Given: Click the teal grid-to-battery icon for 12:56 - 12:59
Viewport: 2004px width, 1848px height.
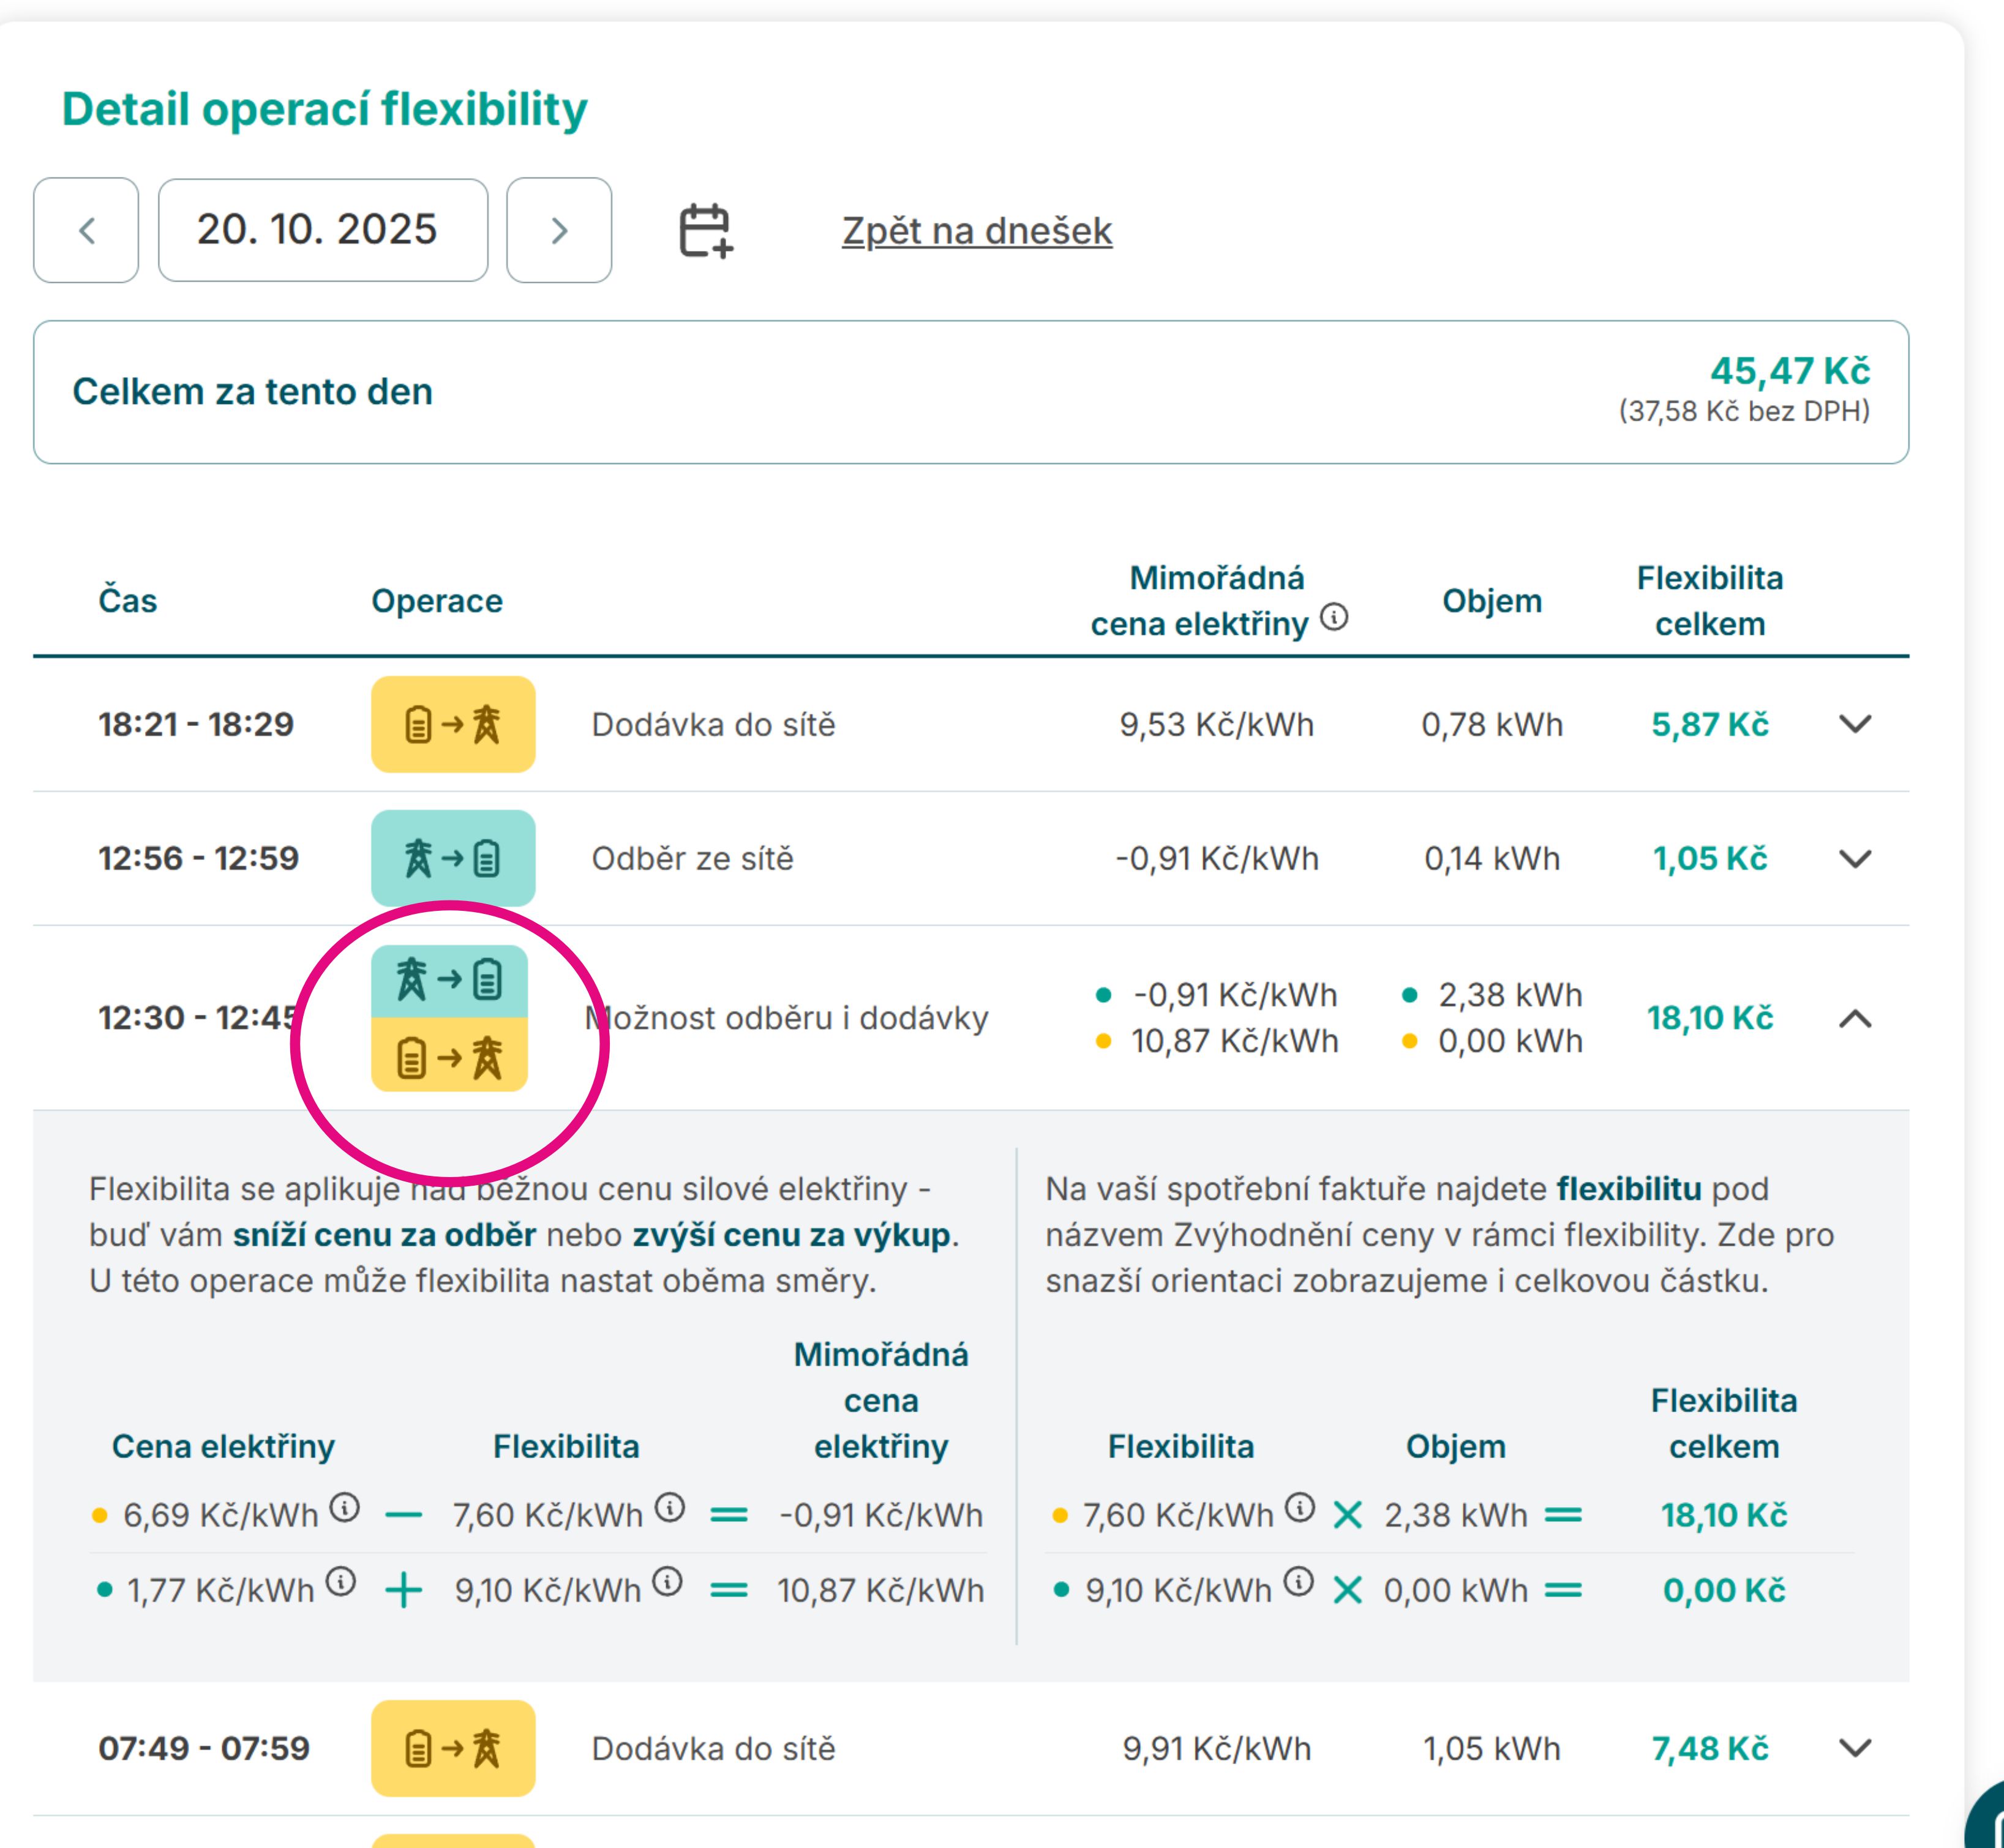Looking at the screenshot, I should click(x=453, y=858).
